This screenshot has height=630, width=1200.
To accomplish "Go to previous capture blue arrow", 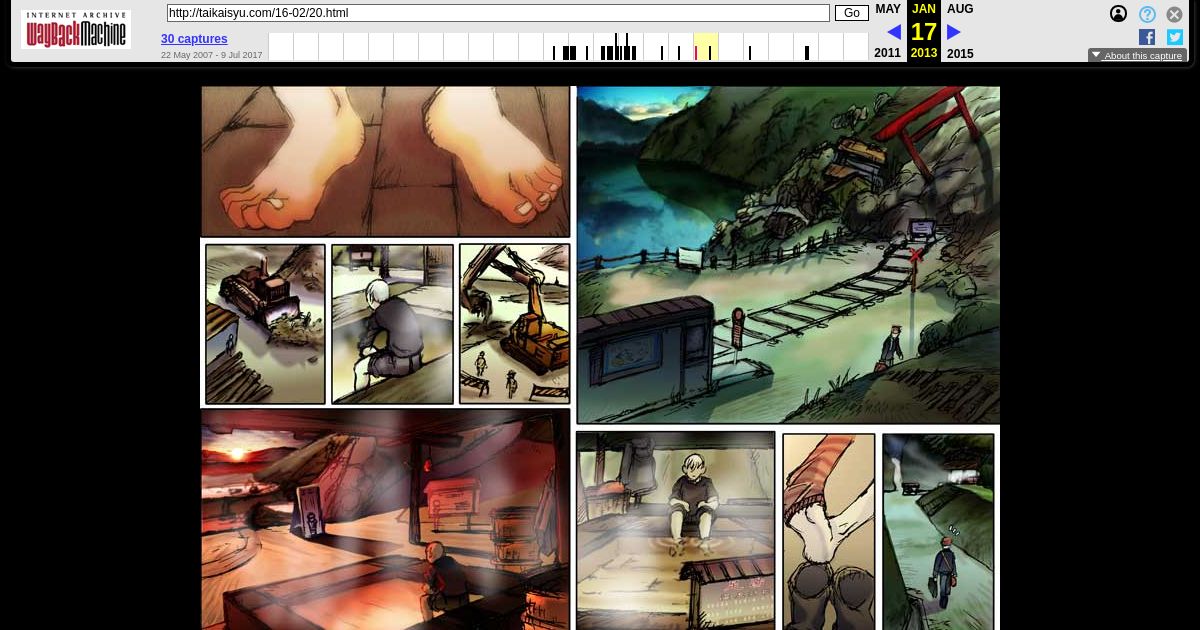I will click(893, 32).
